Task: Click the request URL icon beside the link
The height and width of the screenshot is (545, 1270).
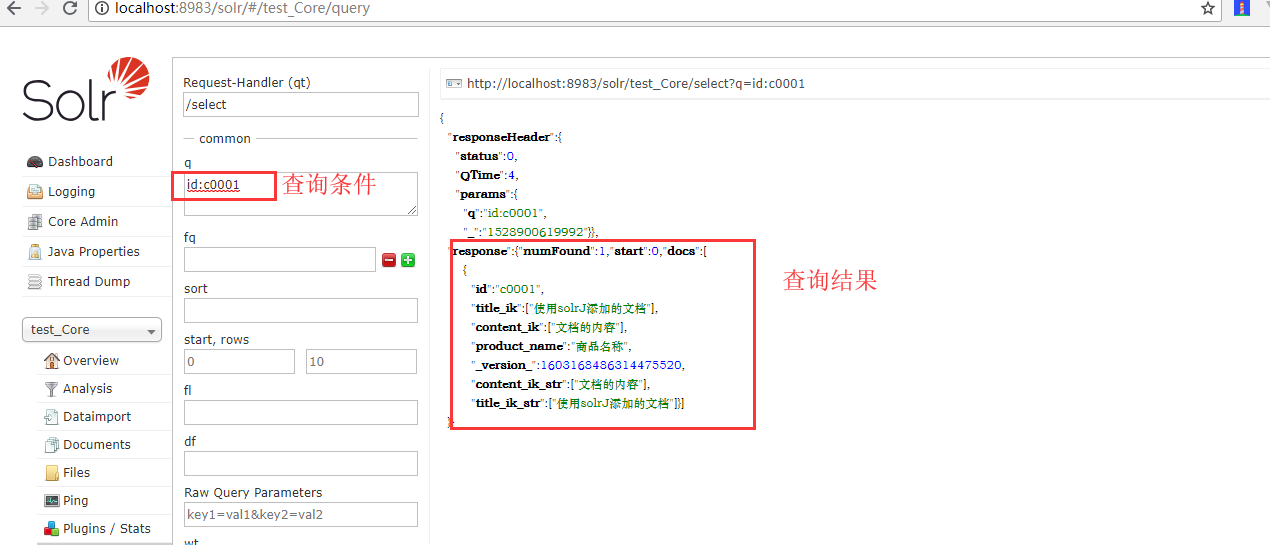Action: [x=453, y=84]
